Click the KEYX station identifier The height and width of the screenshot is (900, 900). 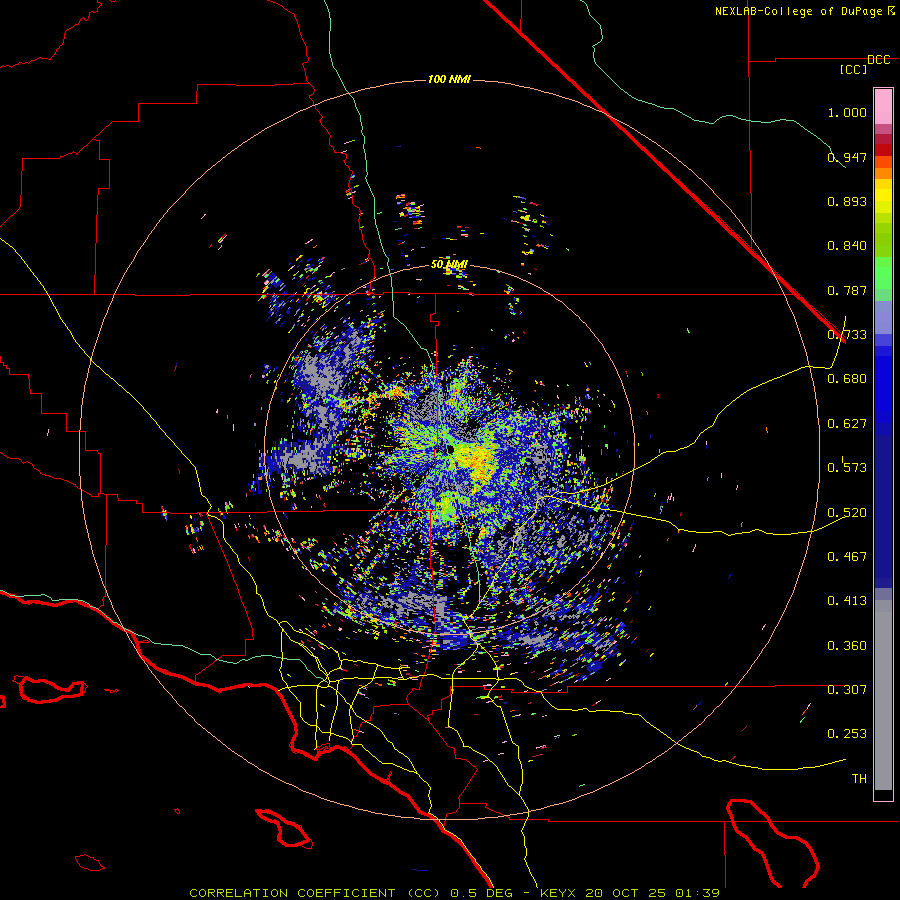pyautogui.click(x=560, y=893)
